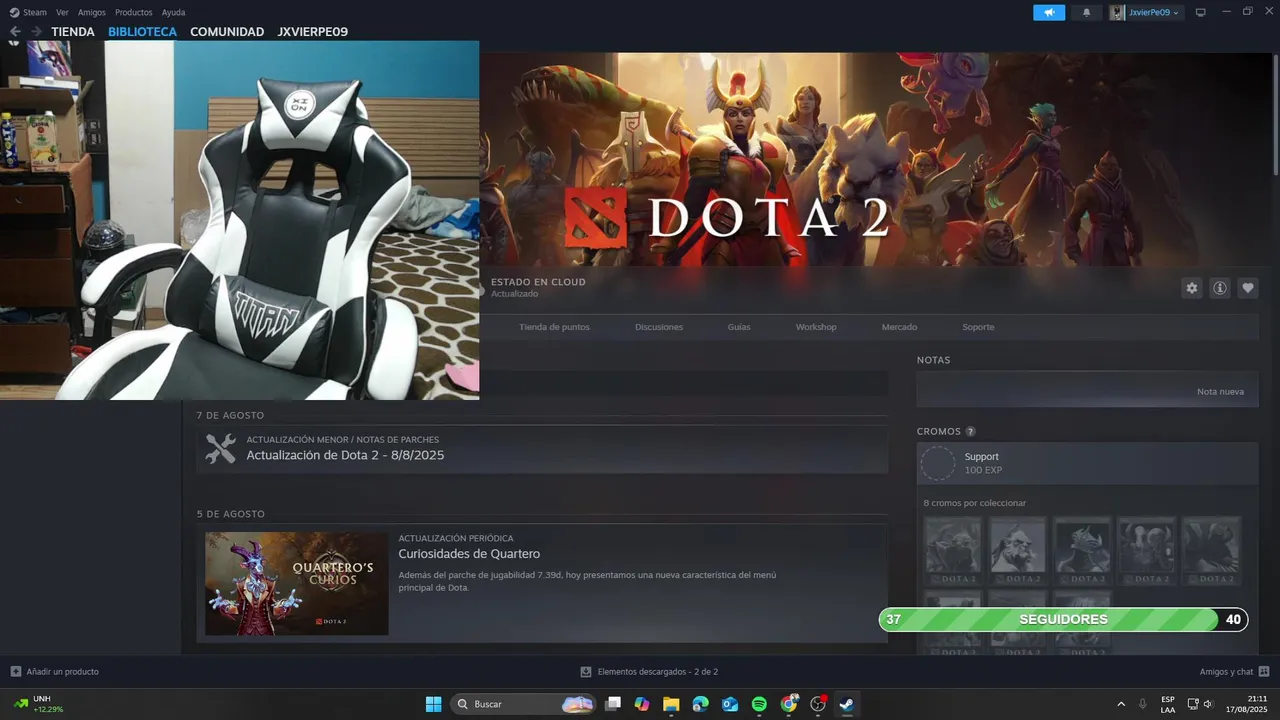Open UNH stock widget in taskbar
The image size is (1280, 720).
click(40, 704)
